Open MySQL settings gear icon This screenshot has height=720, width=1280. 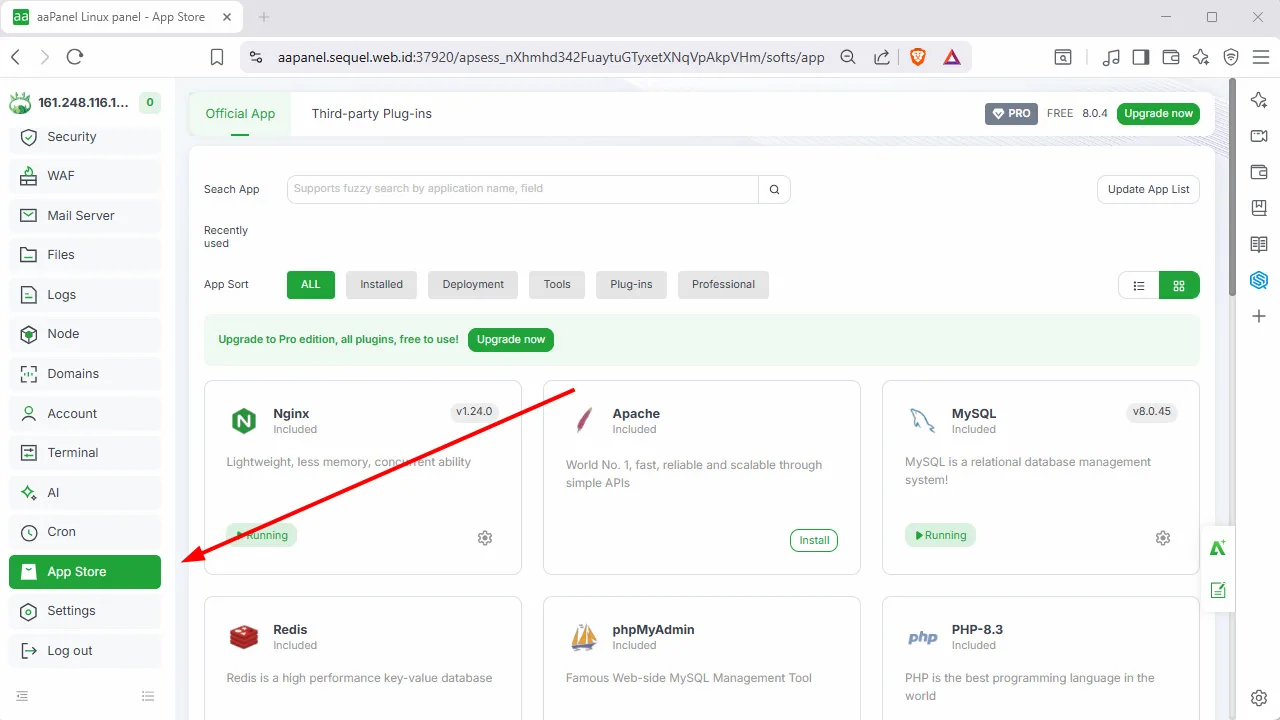click(x=1163, y=538)
